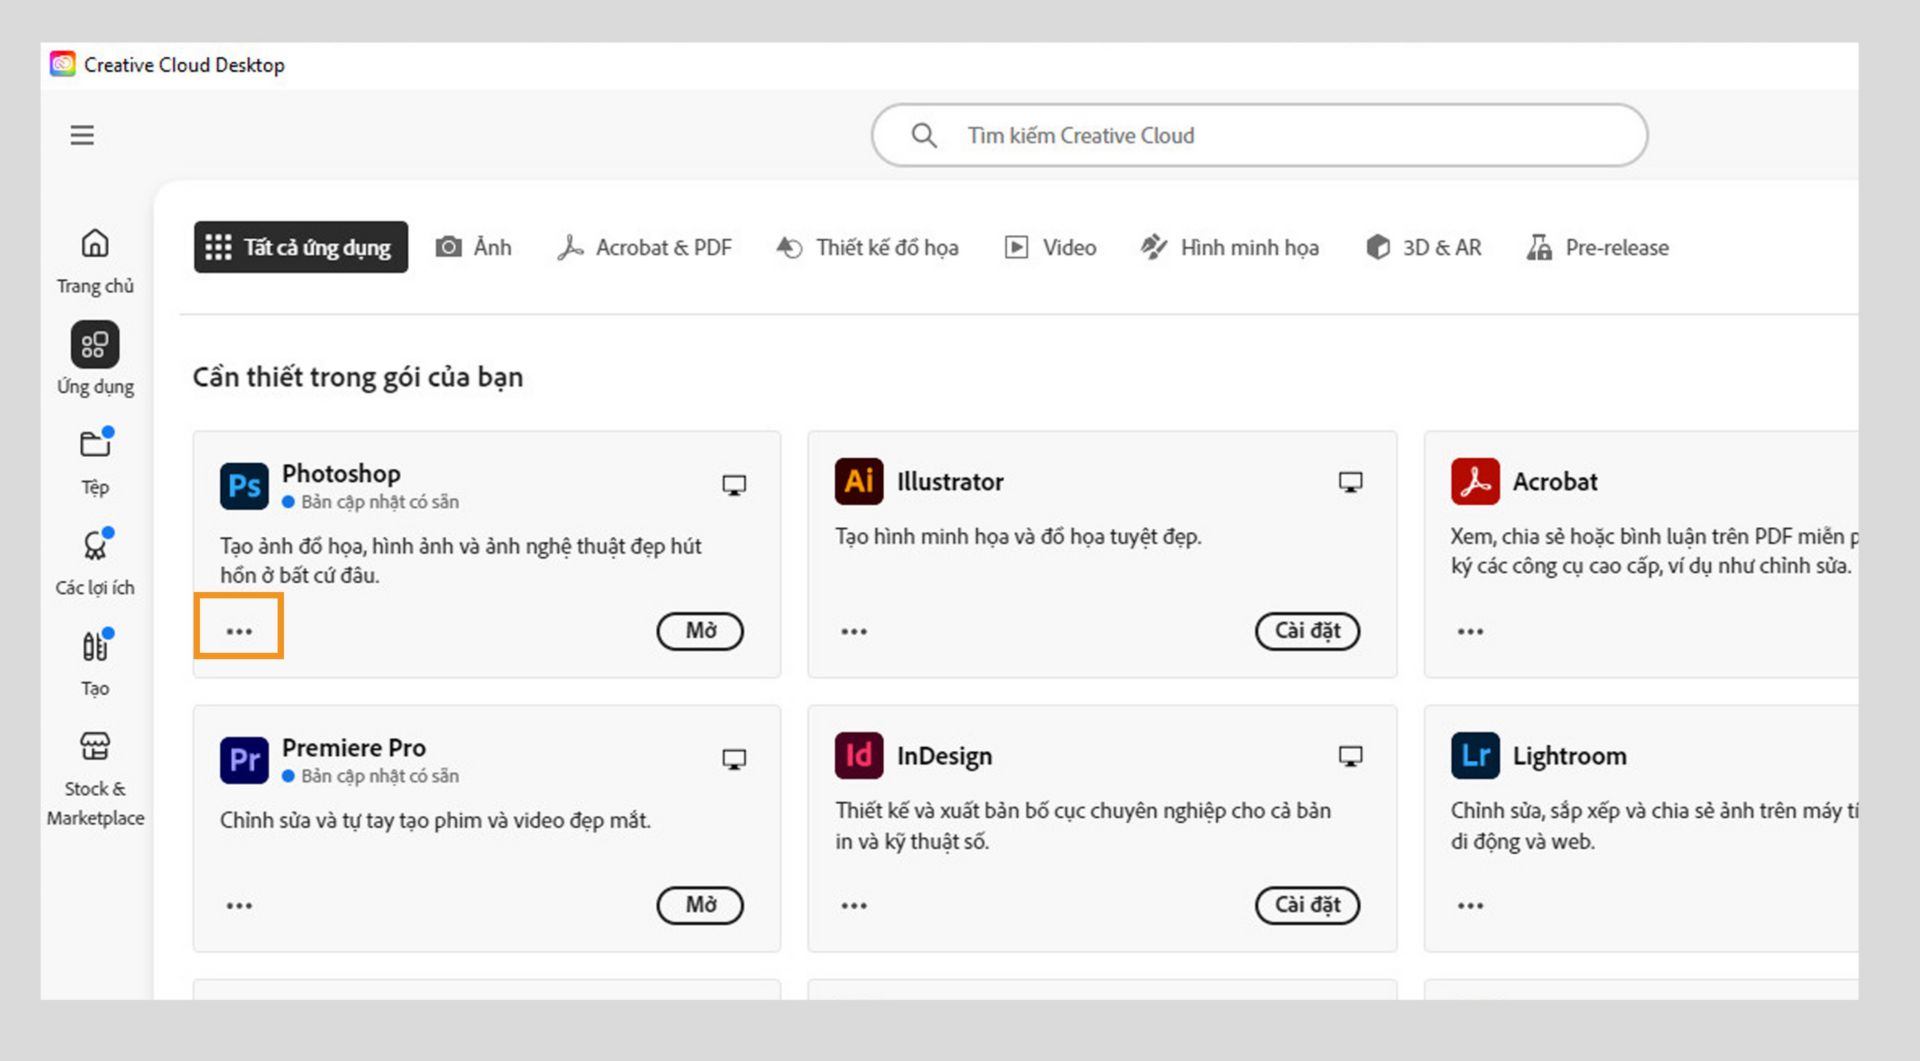The width and height of the screenshot is (1920, 1061).
Task: Switch to the Acrobat & PDF tab
Action: pyautogui.click(x=645, y=247)
